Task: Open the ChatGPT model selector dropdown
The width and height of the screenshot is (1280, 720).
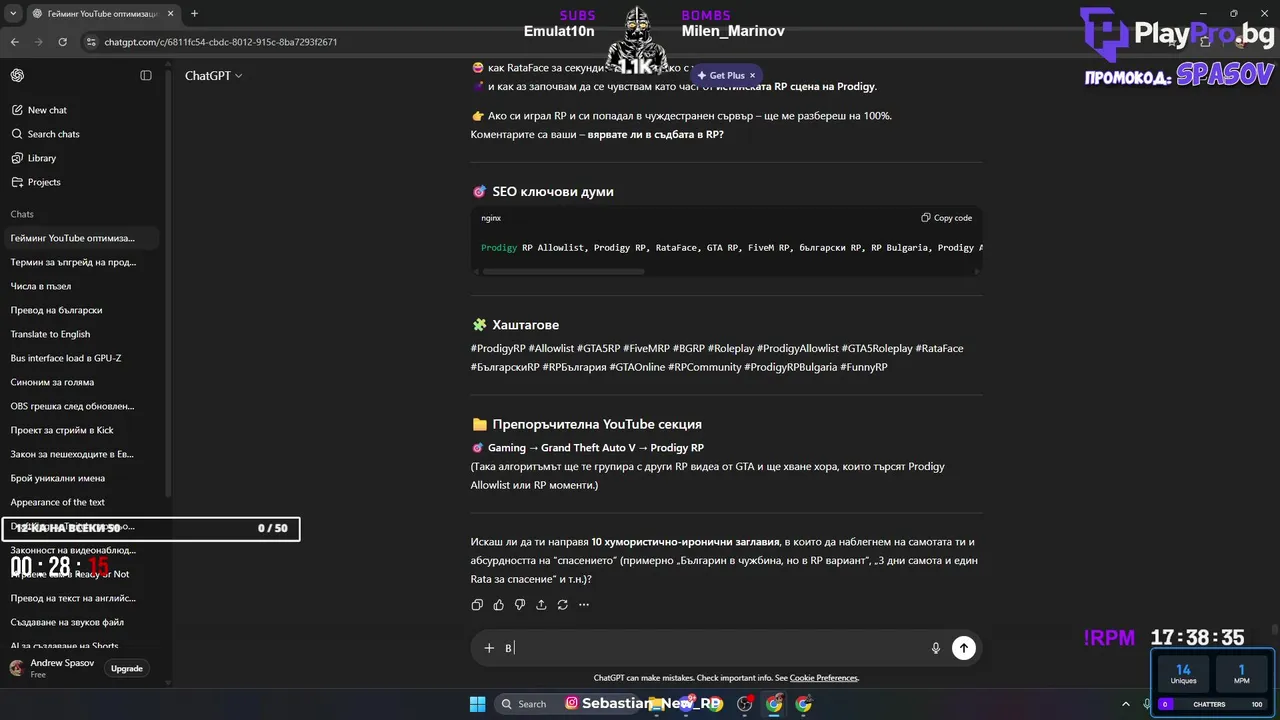Action: pos(213,76)
